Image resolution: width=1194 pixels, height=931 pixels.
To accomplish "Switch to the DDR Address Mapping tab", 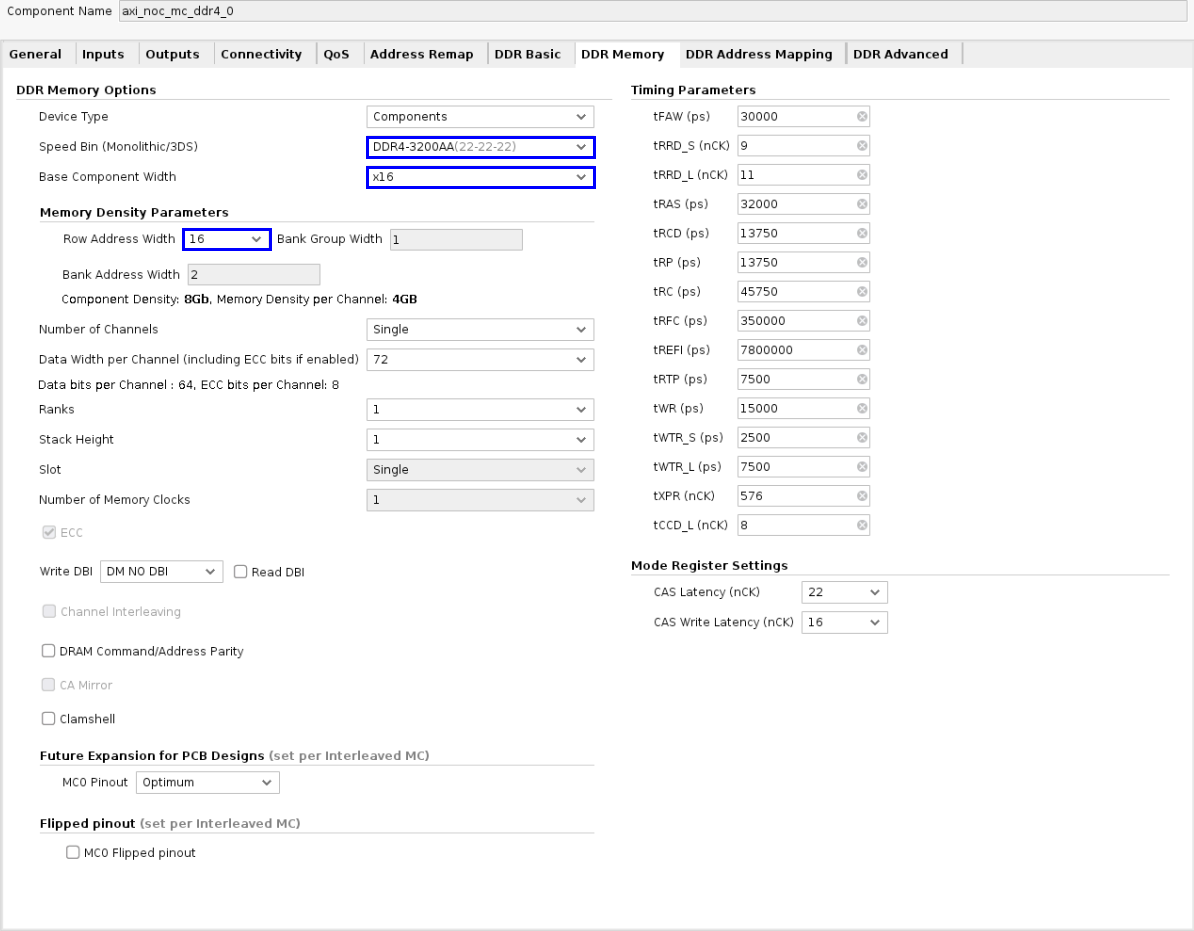I will 758,54.
